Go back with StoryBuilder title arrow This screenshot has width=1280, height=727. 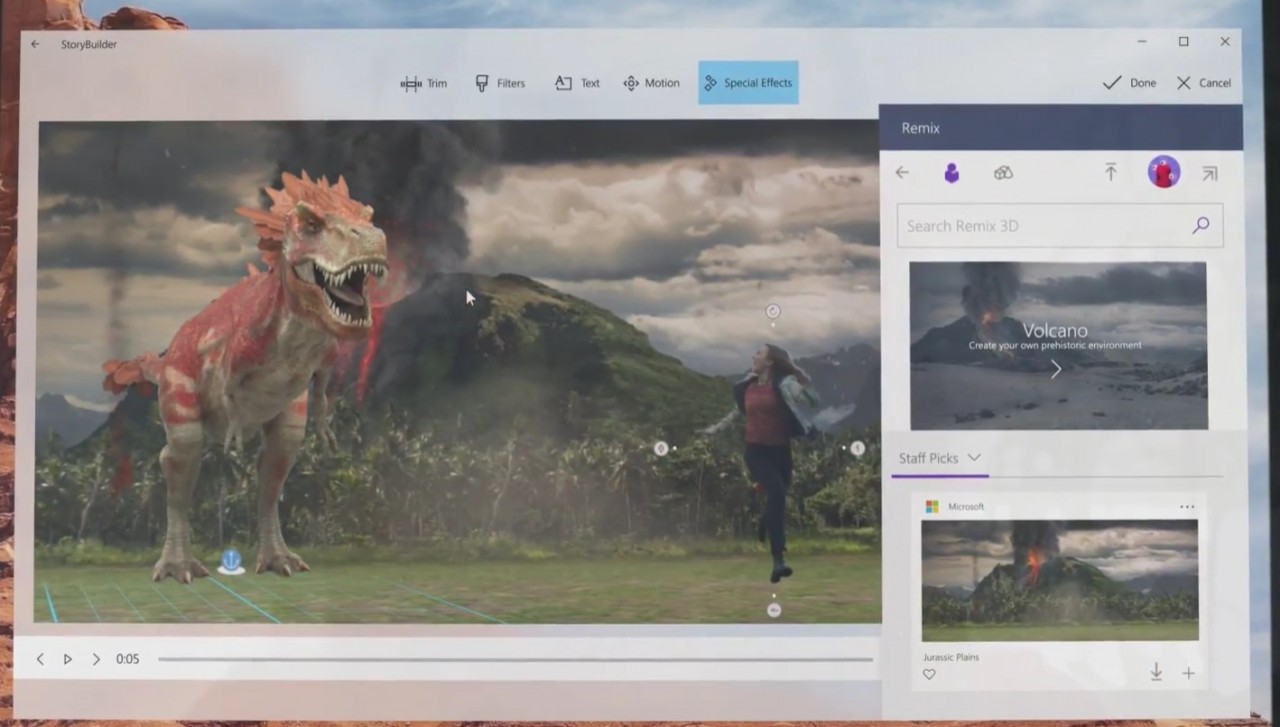pos(36,44)
